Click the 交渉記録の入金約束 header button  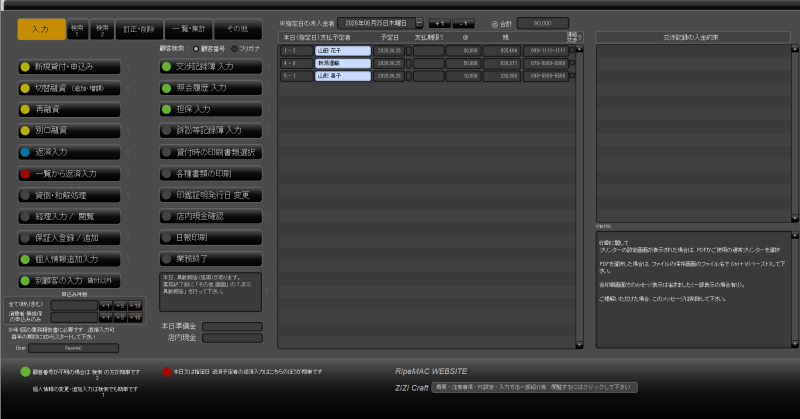693,37
